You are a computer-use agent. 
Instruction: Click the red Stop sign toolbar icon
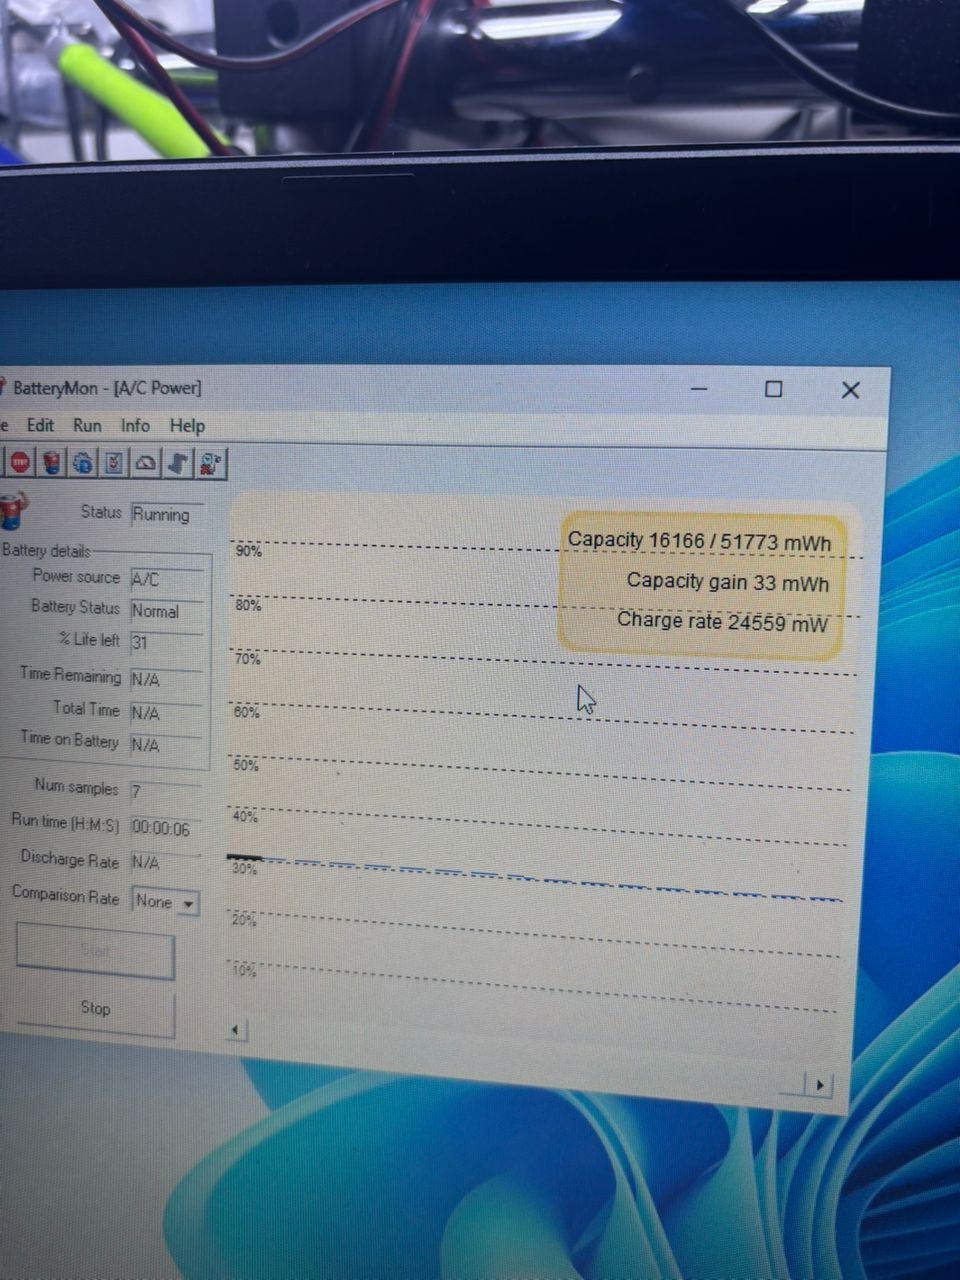[20, 462]
